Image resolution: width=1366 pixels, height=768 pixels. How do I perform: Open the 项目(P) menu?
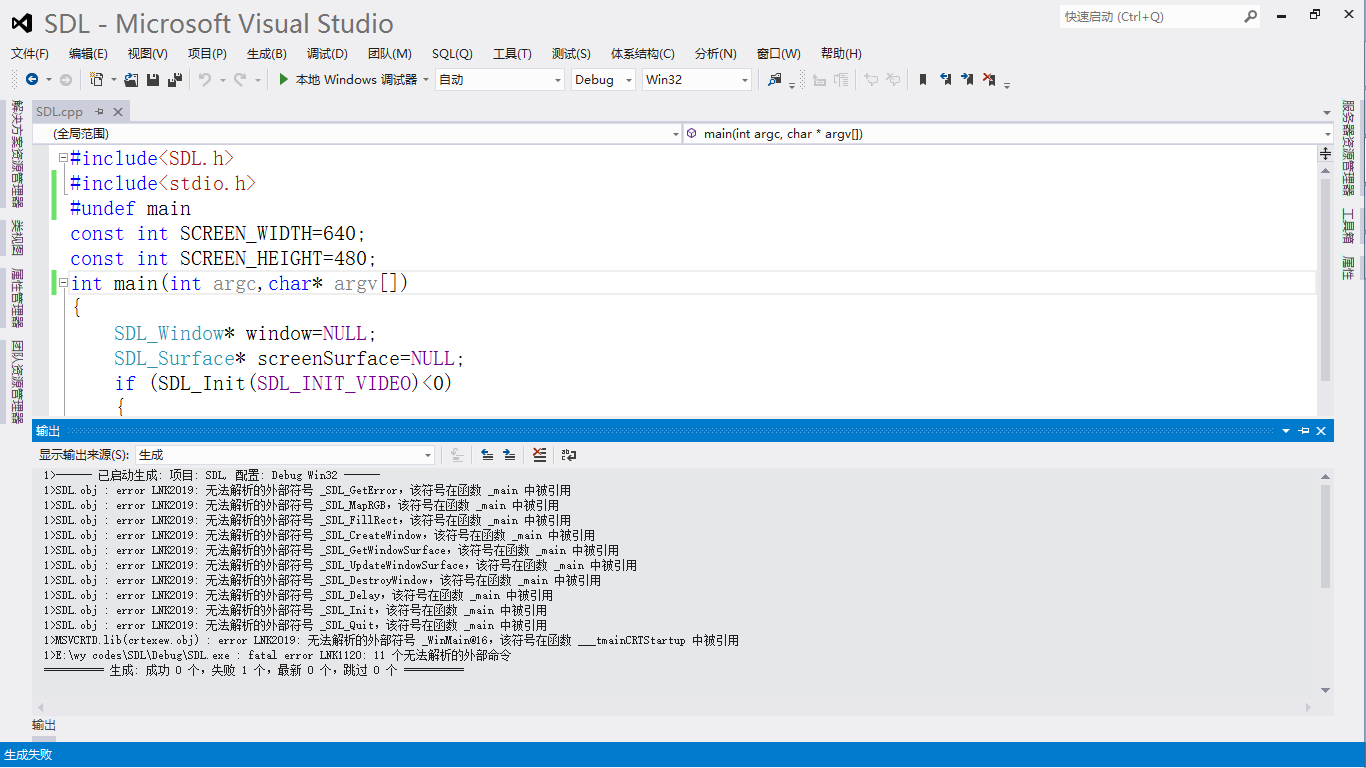207,53
